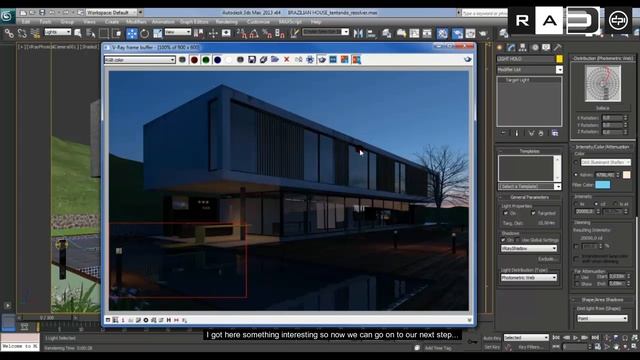640x360 pixels.
Task: Click the photometric web diagram thumbnail
Action: click(x=603, y=84)
